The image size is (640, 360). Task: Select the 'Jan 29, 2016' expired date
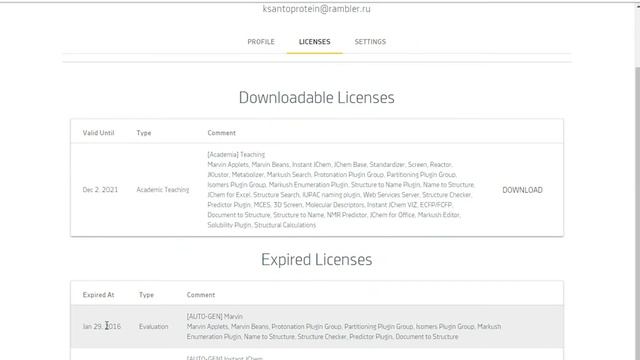coord(102,327)
